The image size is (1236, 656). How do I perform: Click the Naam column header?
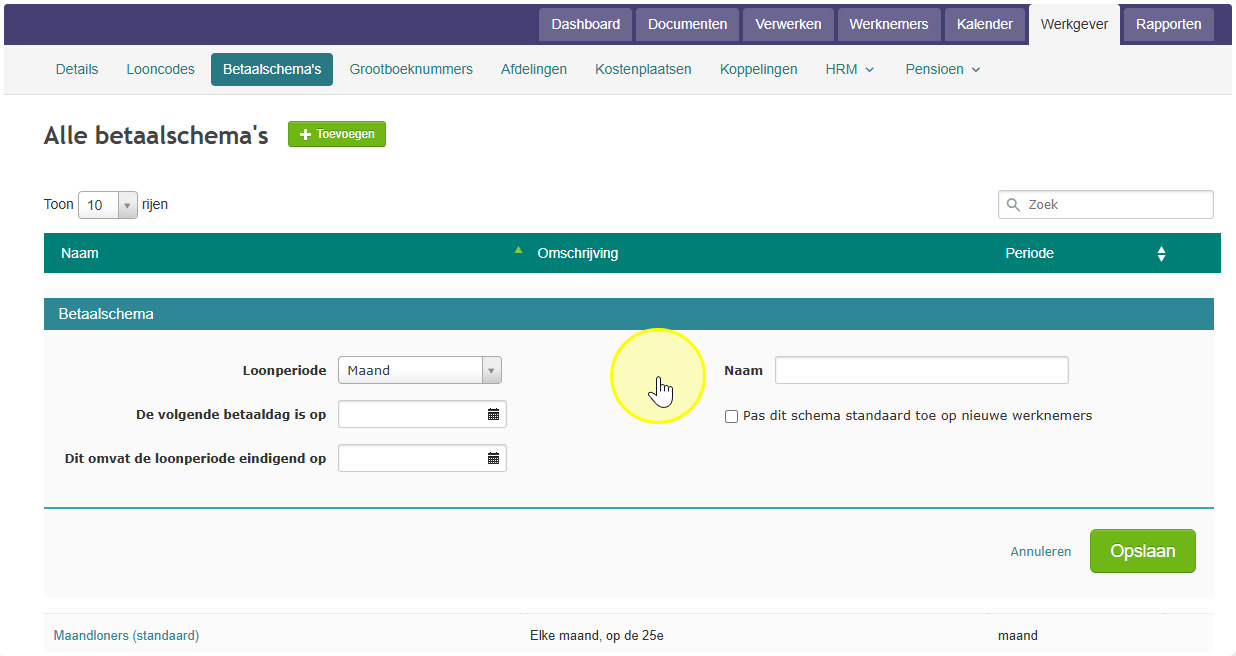pyautogui.click(x=80, y=253)
